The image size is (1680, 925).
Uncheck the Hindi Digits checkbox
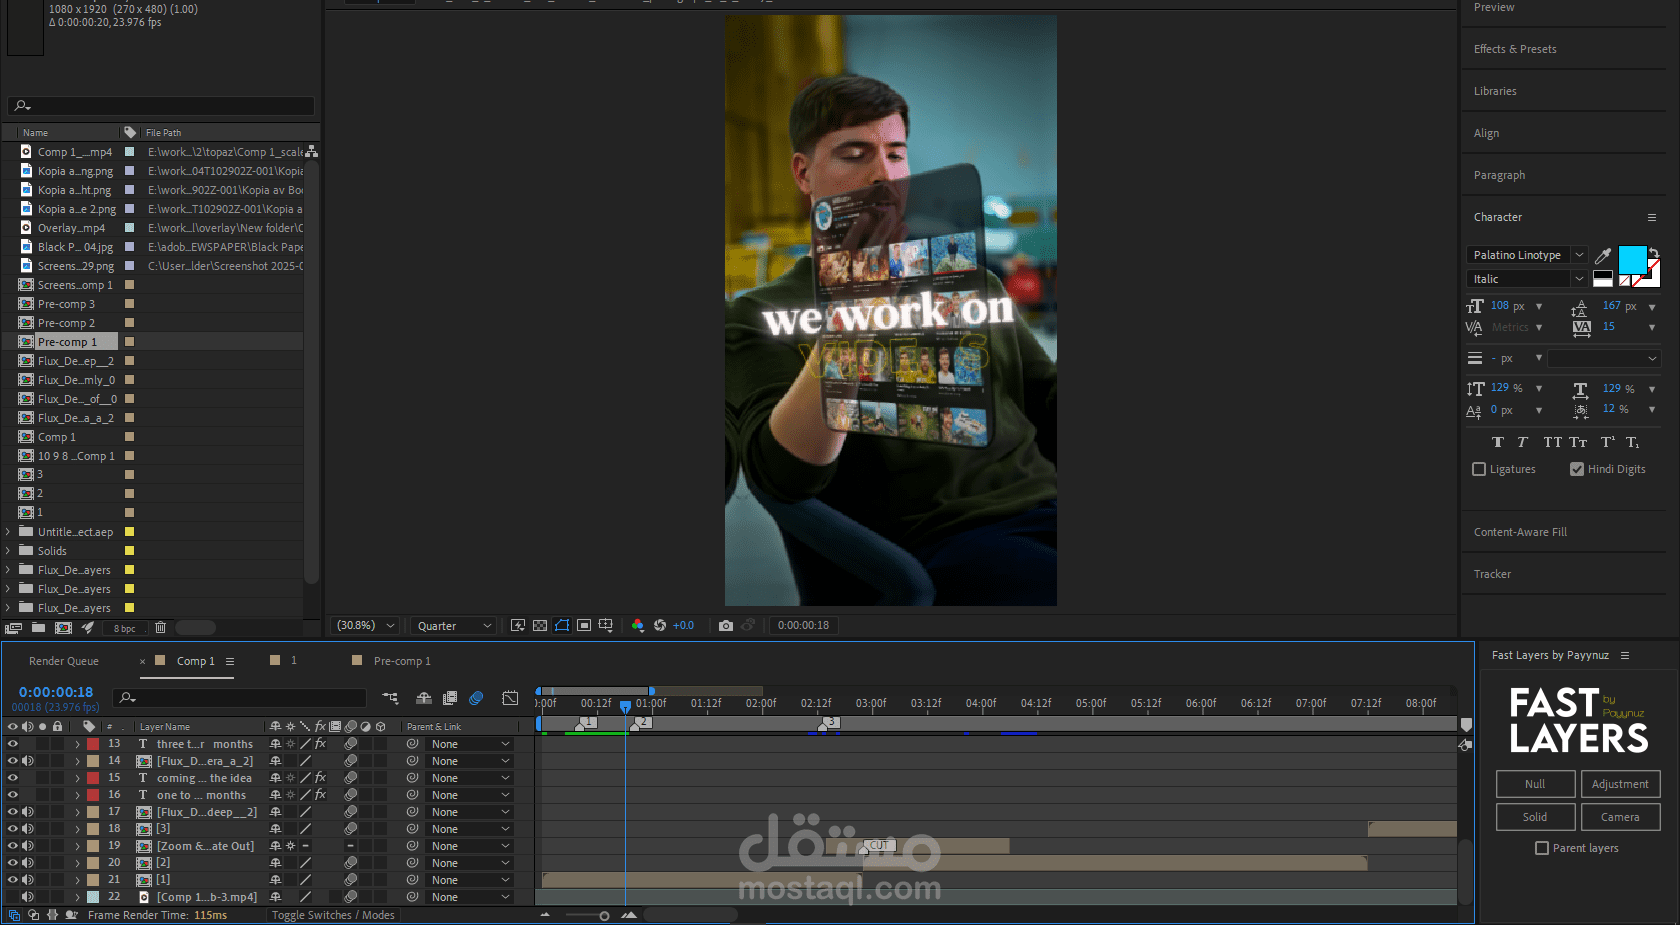click(x=1577, y=469)
